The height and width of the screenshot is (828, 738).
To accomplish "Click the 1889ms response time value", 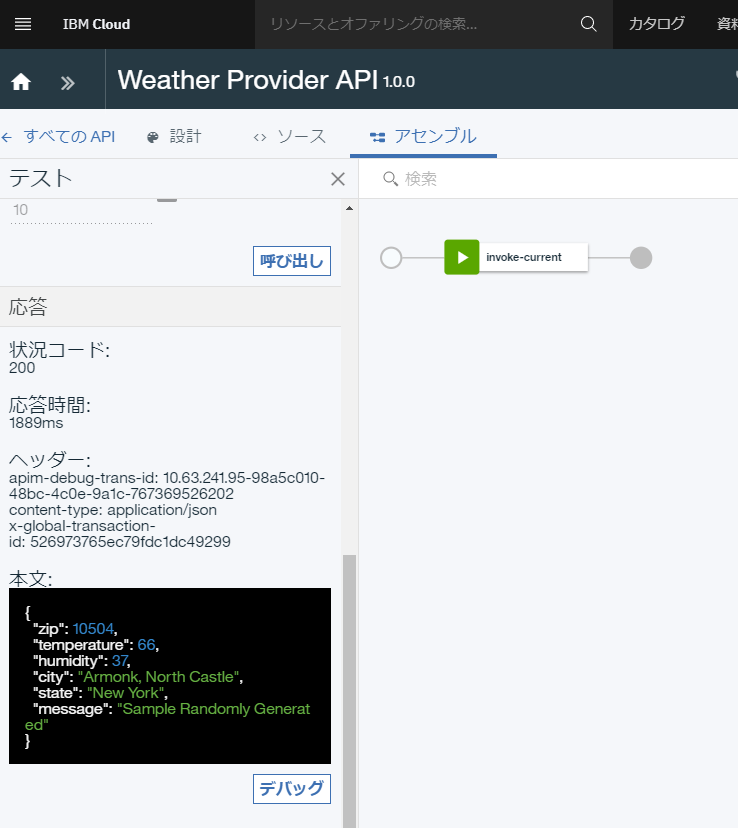I will point(36,423).
